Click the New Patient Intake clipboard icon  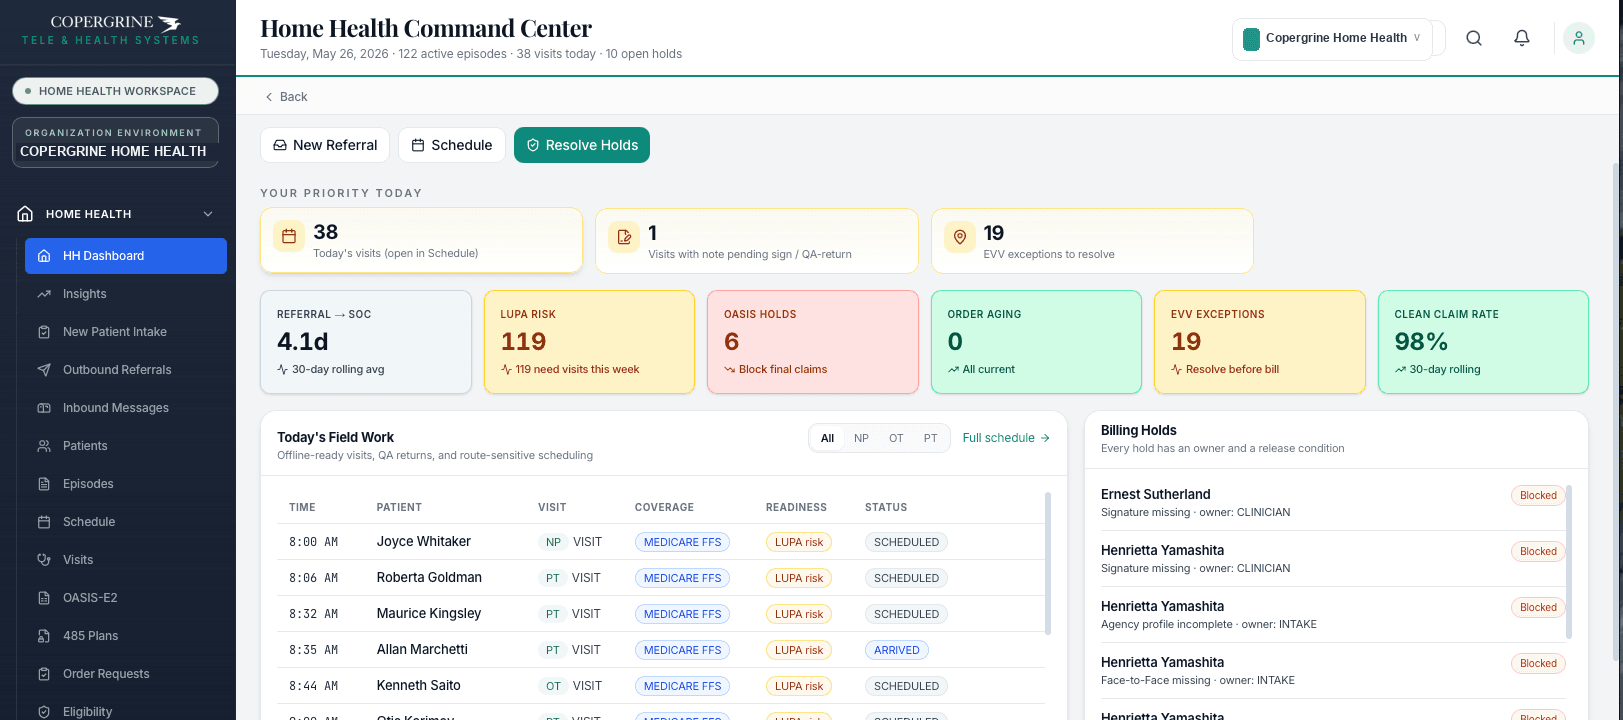point(44,332)
